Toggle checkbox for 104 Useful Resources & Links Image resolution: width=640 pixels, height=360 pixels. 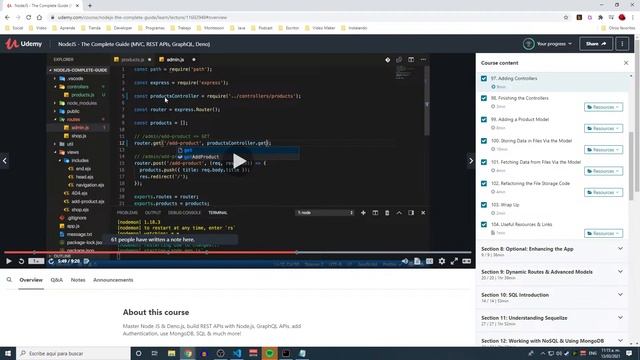click(484, 224)
